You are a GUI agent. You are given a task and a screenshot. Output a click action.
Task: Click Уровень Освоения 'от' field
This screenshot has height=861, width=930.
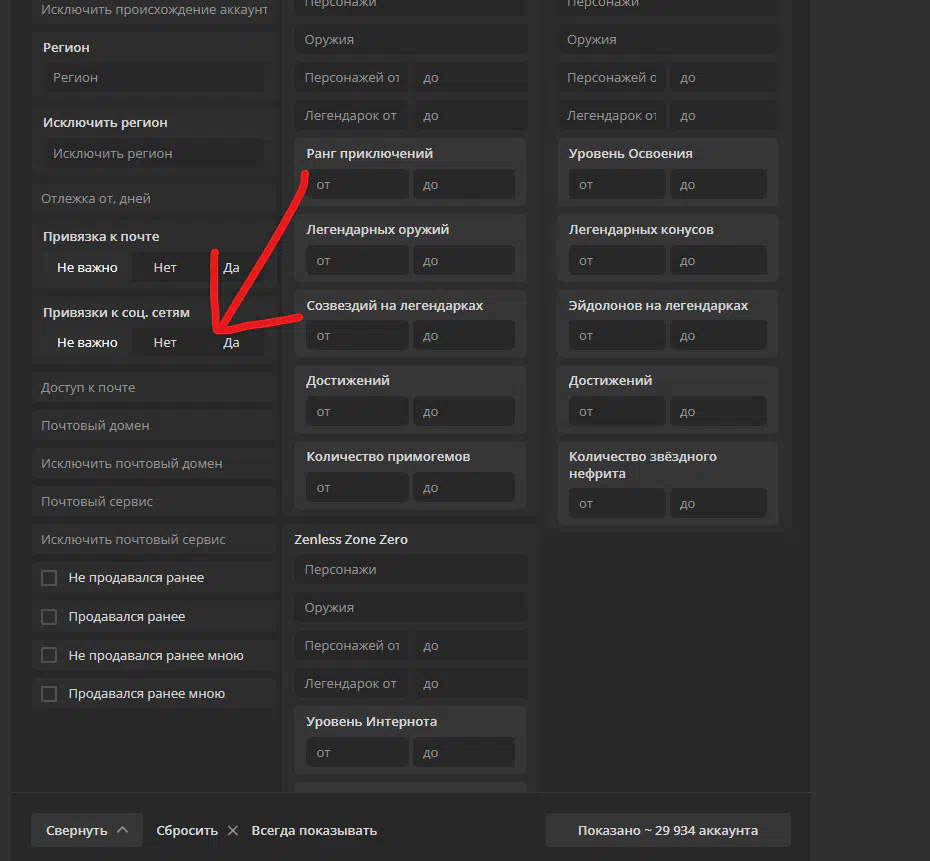tap(617, 184)
